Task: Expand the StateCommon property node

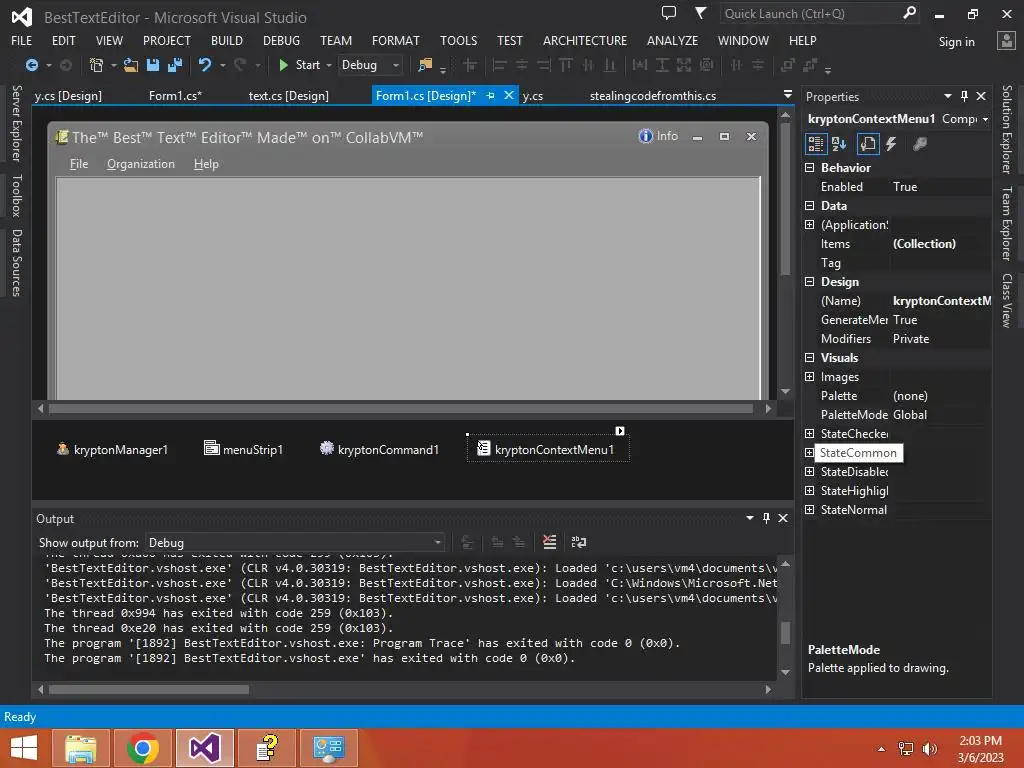Action: tap(810, 453)
